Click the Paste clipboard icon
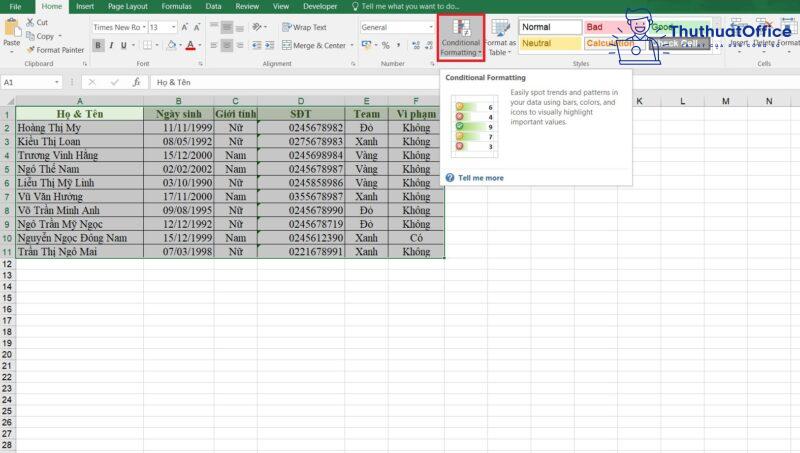The image size is (800, 453). 11,28
